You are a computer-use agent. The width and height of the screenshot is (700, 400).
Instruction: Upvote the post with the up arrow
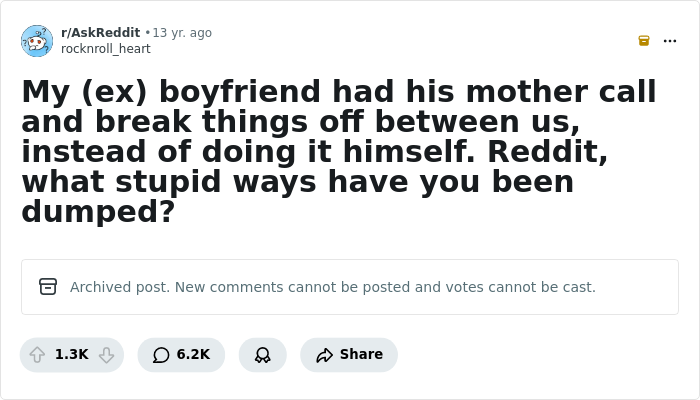tap(38, 355)
